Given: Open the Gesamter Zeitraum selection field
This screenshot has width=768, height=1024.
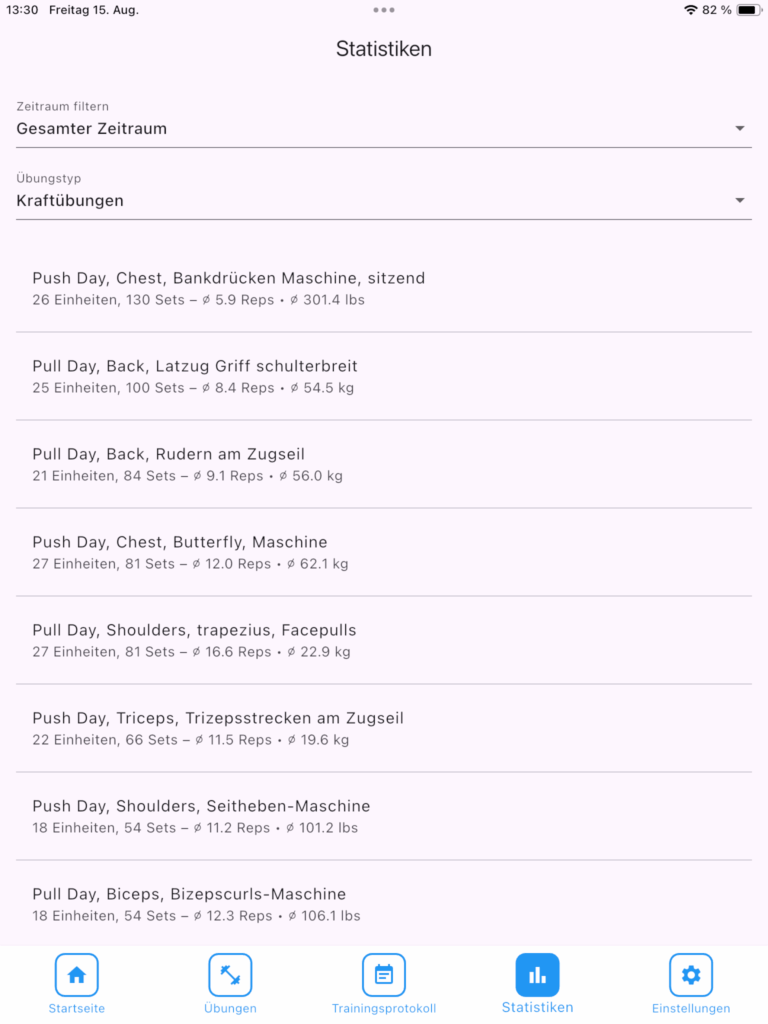Looking at the screenshot, I should 370,128.
